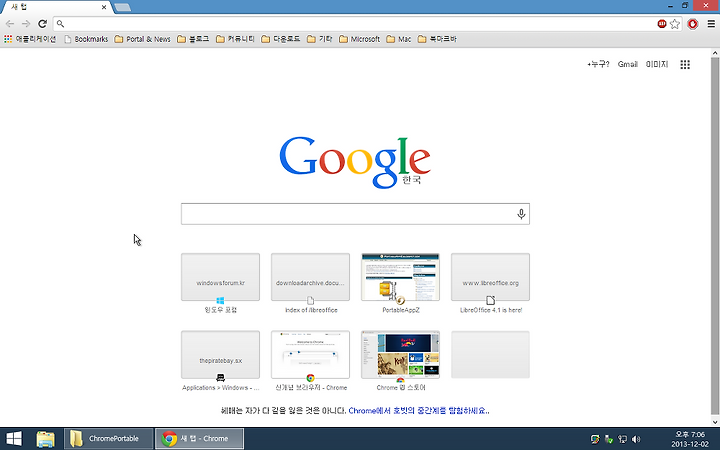Open Chrome's hamburger menu
Image resolution: width=720 pixels, height=450 pixels.
[x=711, y=24]
